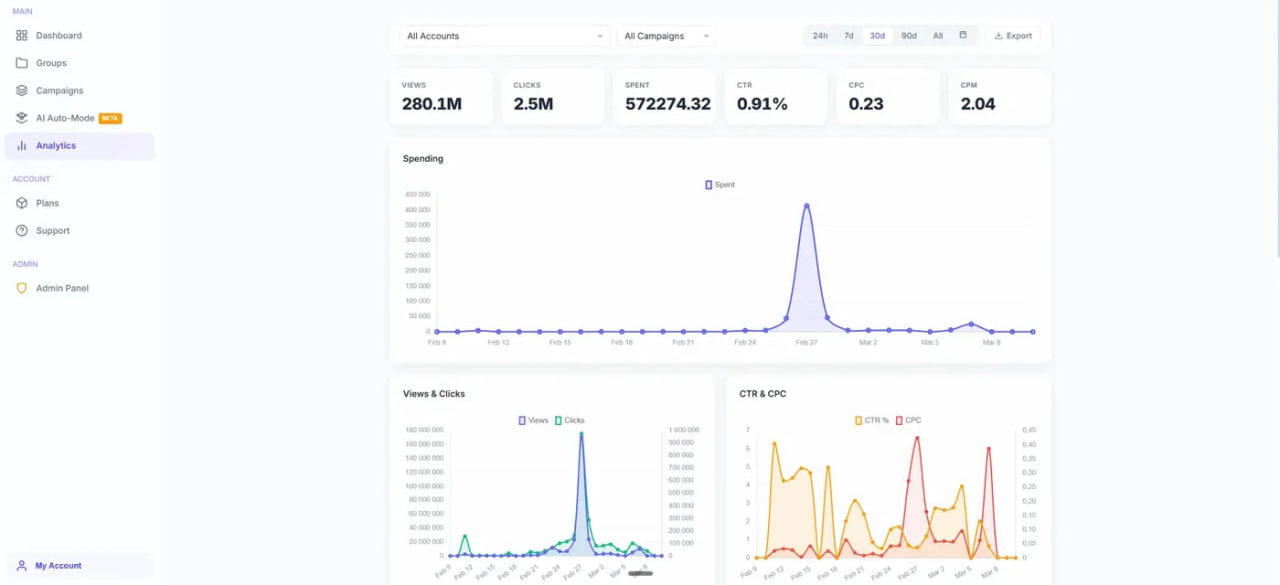The height and width of the screenshot is (585, 1280).
Task: Select the 24h time range
Action: click(820, 36)
